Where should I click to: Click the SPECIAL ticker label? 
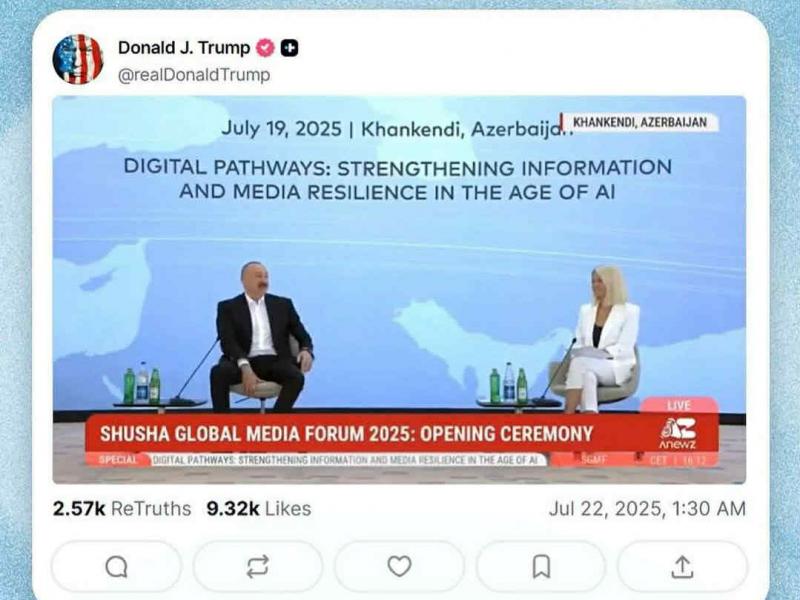click(118, 459)
